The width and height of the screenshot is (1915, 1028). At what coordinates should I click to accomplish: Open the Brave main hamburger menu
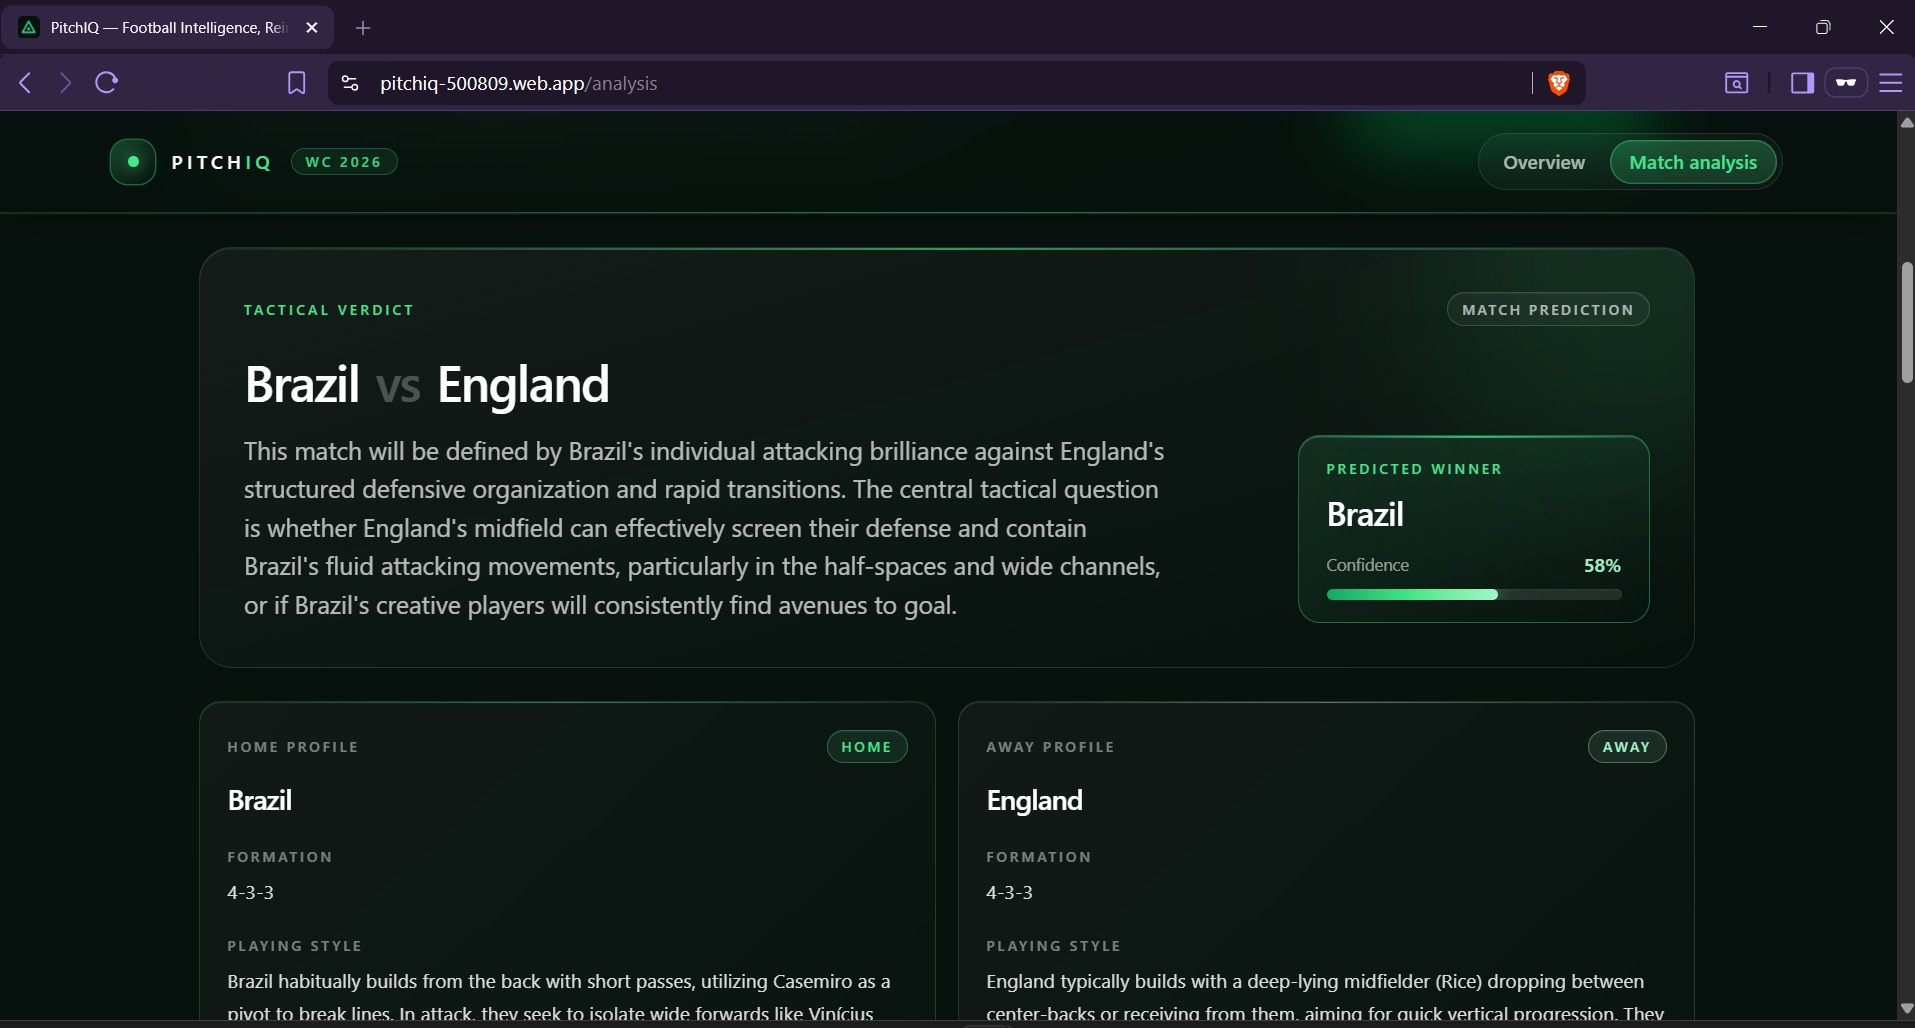click(x=1890, y=83)
